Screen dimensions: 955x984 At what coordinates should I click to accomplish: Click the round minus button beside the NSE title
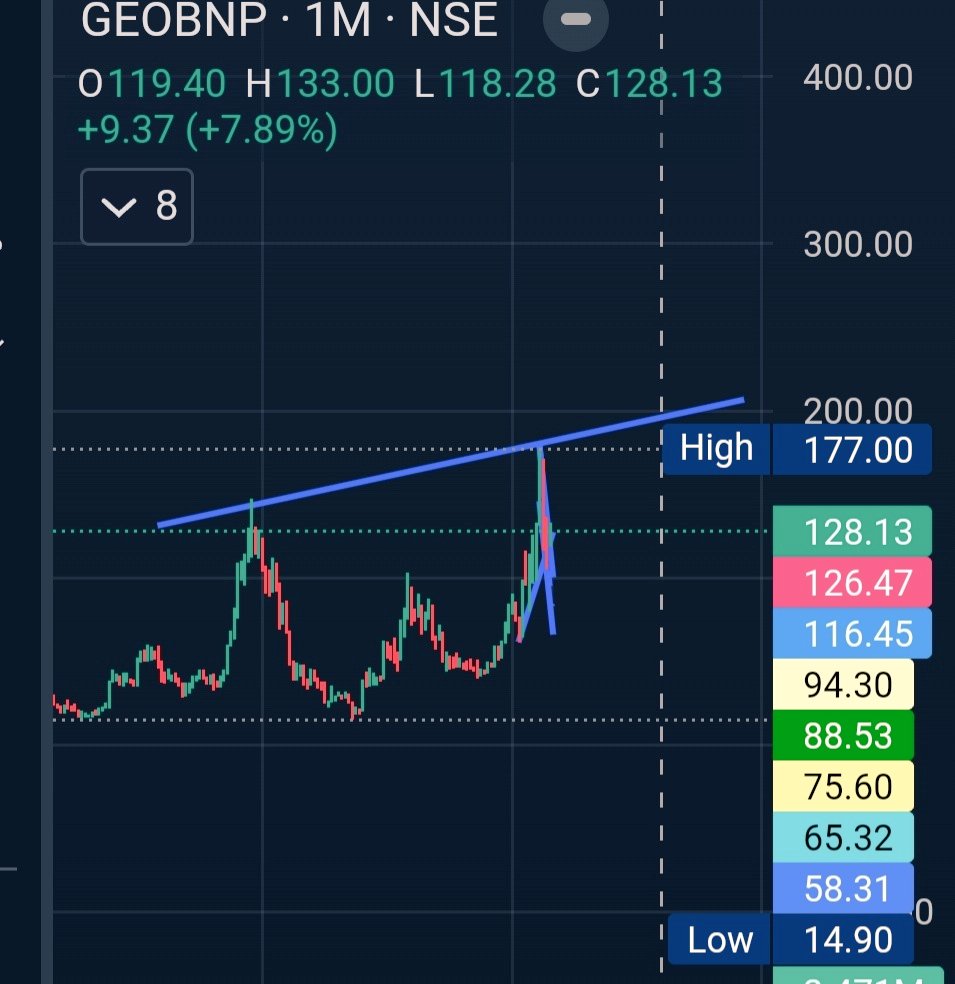[575, 20]
